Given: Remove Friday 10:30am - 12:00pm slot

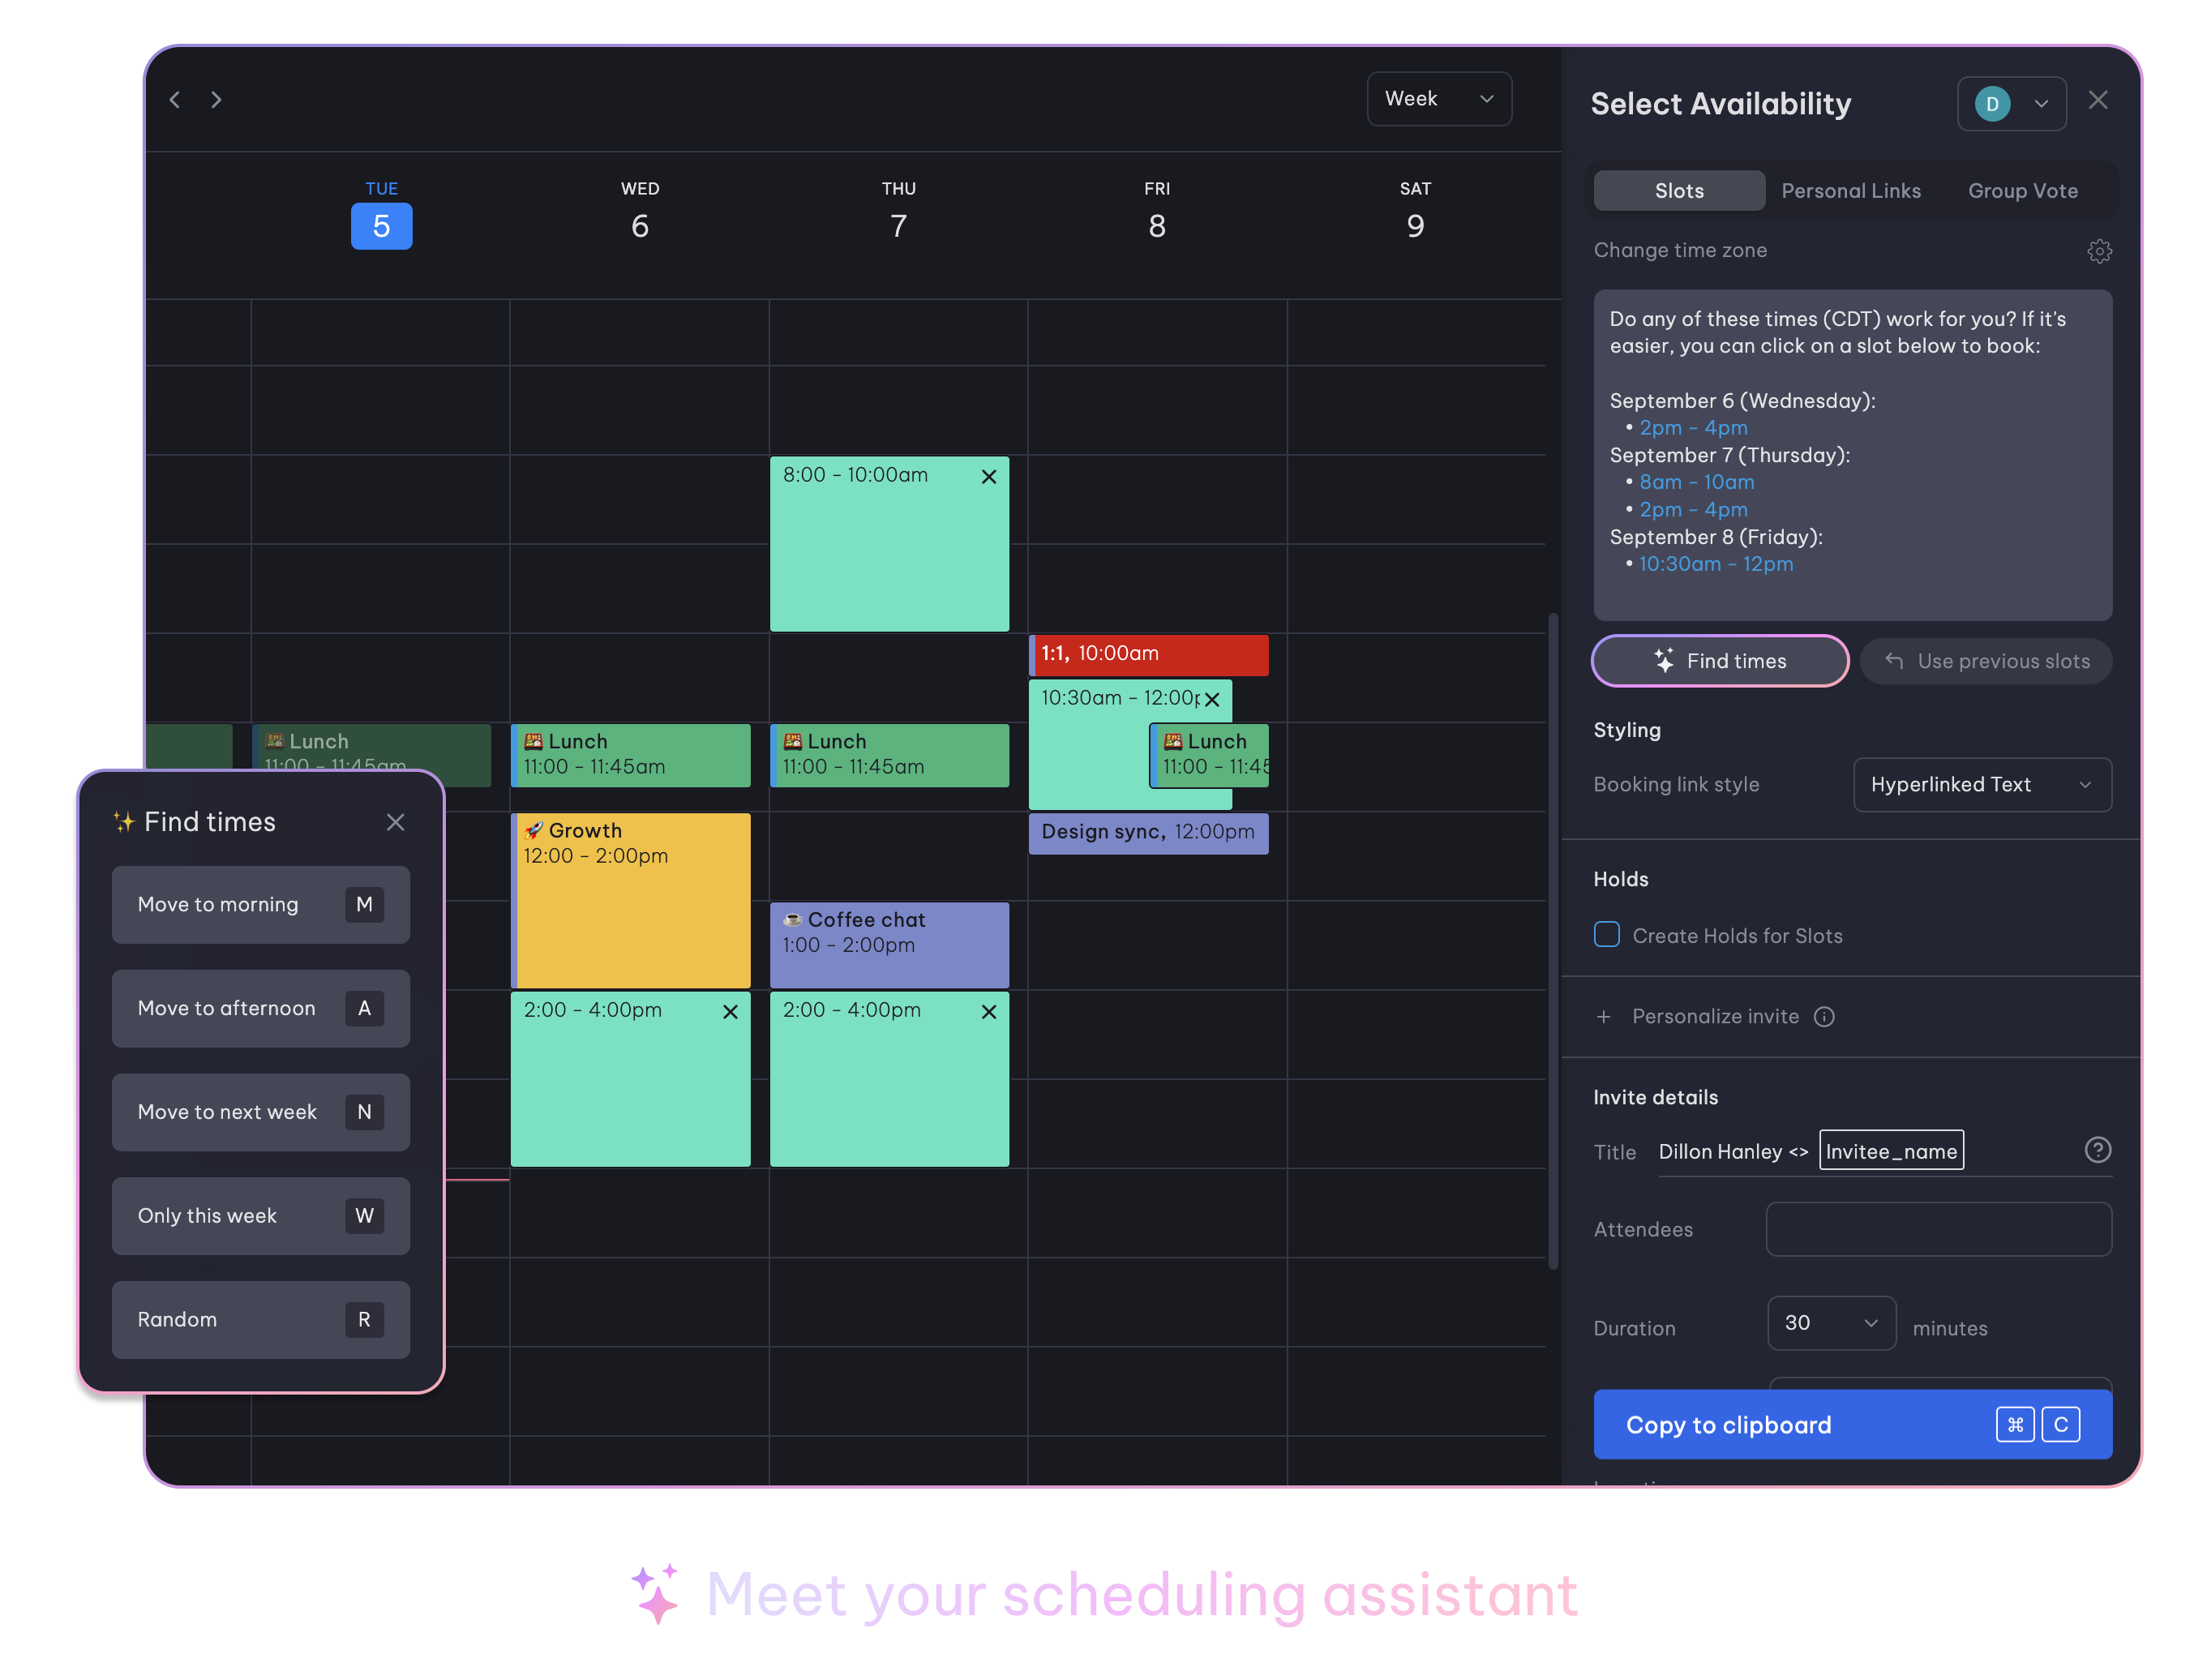Looking at the screenshot, I should pyautogui.click(x=1212, y=699).
